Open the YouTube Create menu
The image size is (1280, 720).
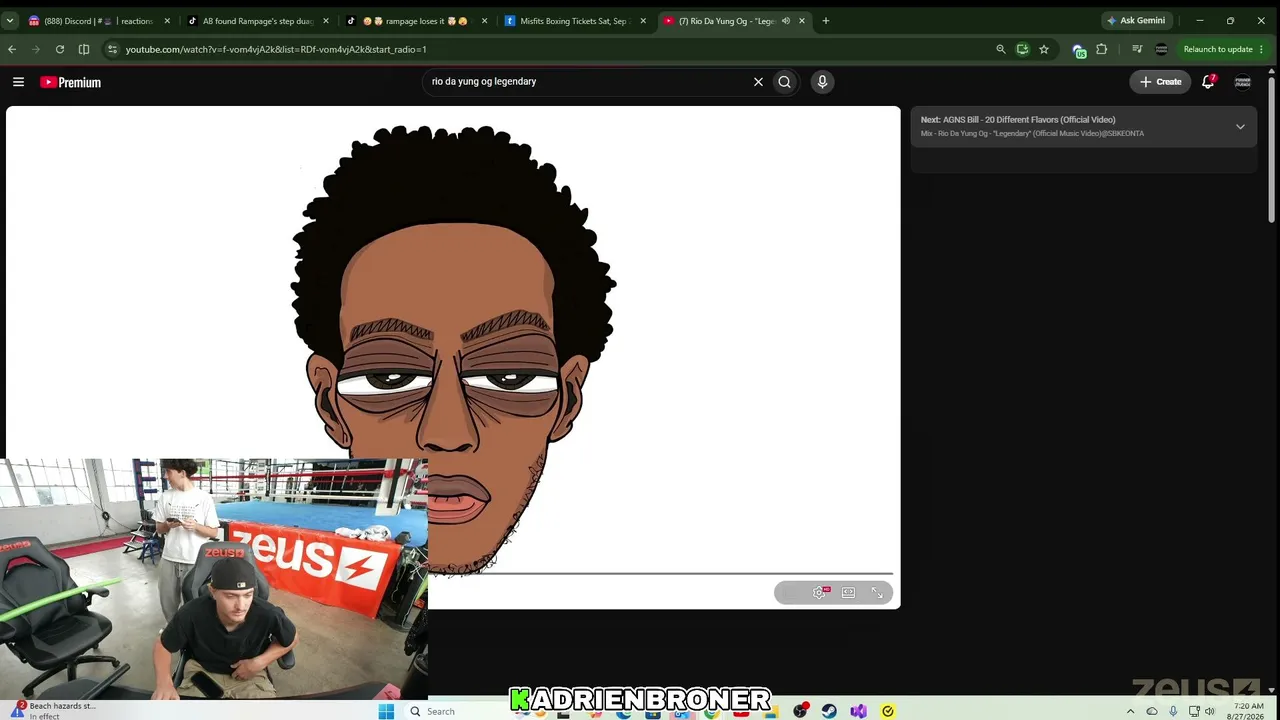[x=1161, y=82]
